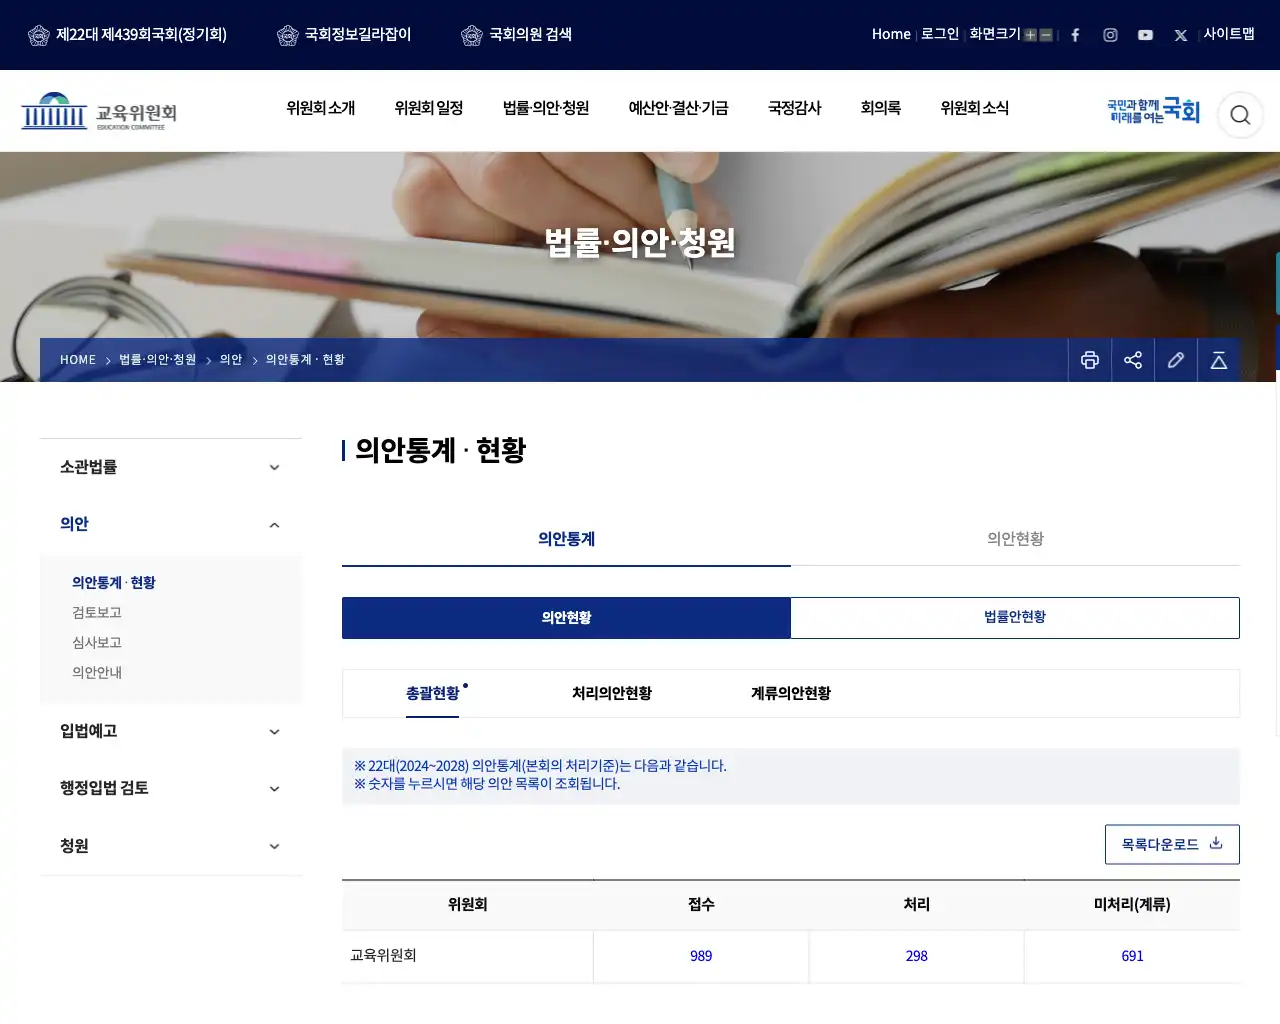Open the 회의록 menu

(881, 108)
